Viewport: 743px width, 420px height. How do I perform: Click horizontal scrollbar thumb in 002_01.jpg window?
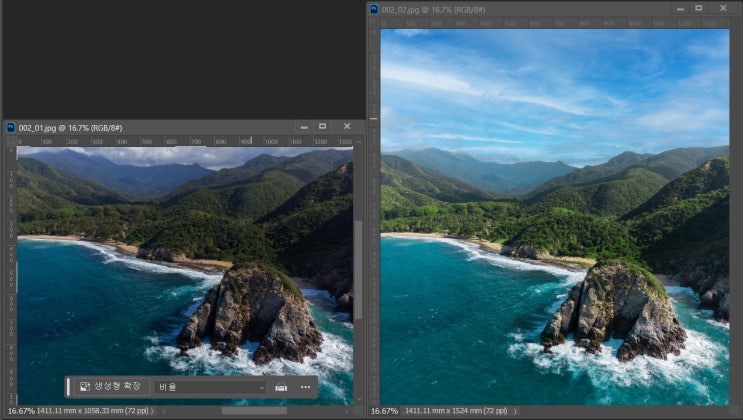[253, 411]
